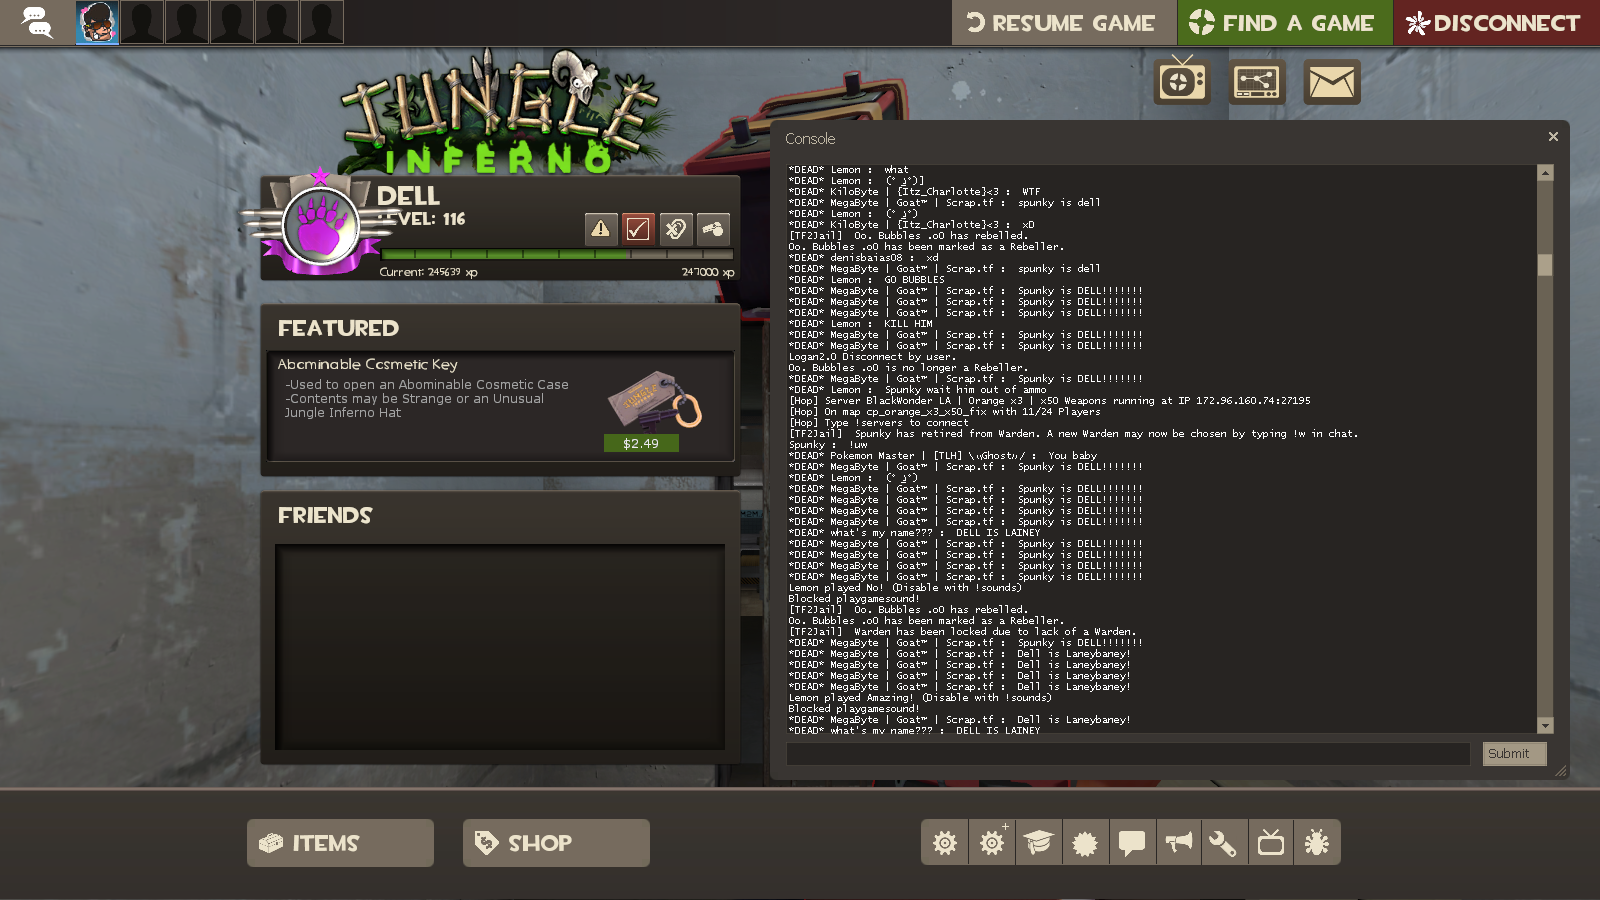Click console line 'KILL HIM' from Lemon
Image resolution: width=1600 pixels, height=900 pixels.
pos(860,324)
